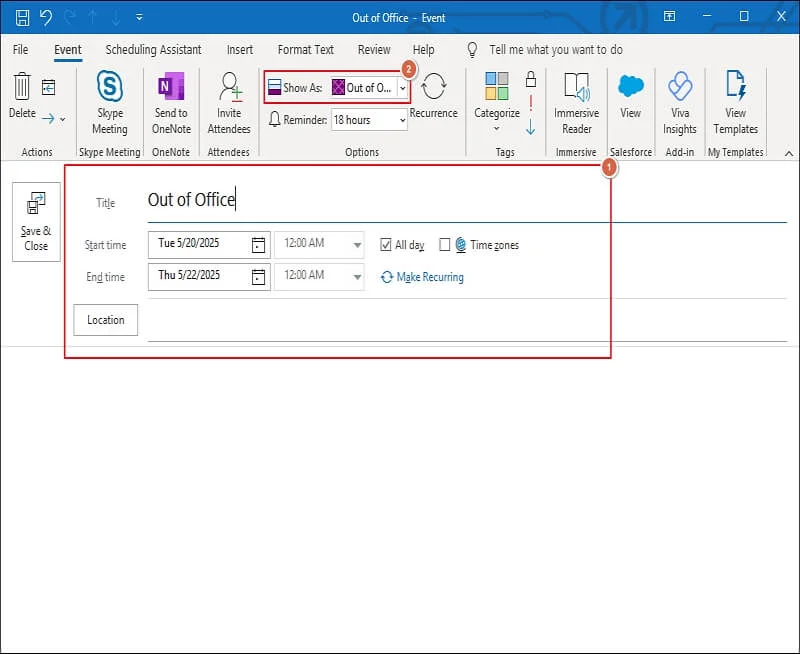
Task: Click the Undo arrow in title bar
Action: pyautogui.click(x=46, y=18)
